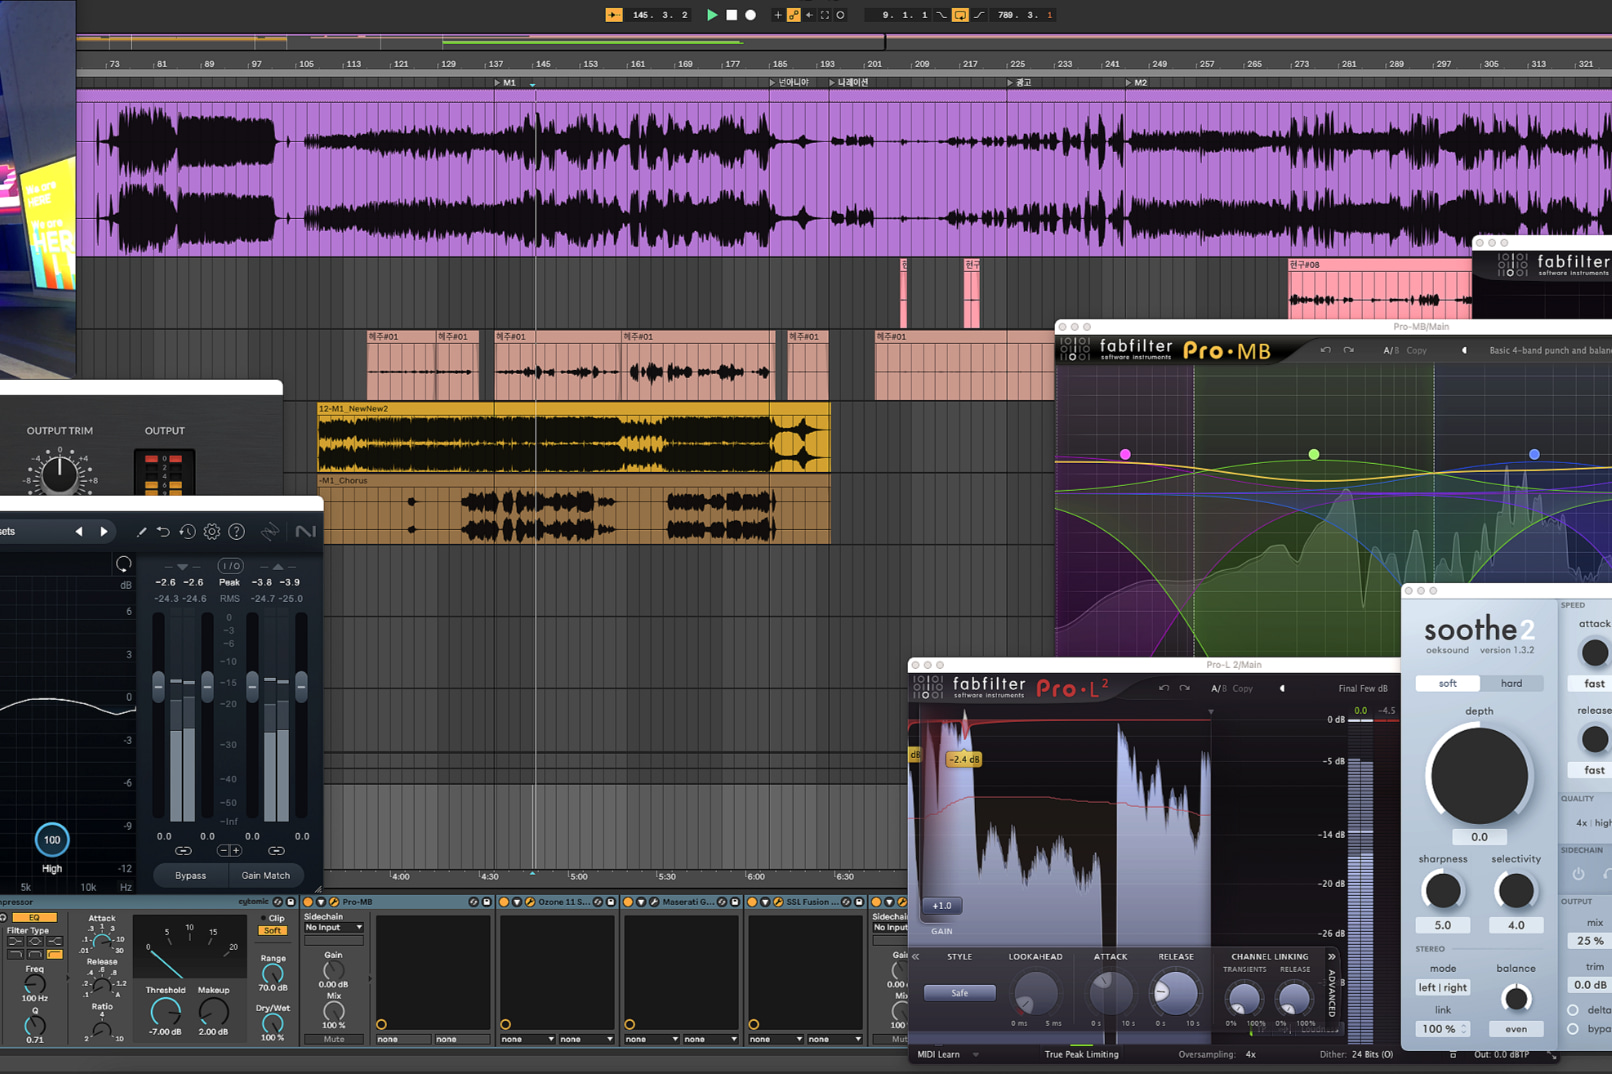Toggle the Ozone Bypass button
Viewport: 1612px width, 1074px height.
[x=190, y=875]
